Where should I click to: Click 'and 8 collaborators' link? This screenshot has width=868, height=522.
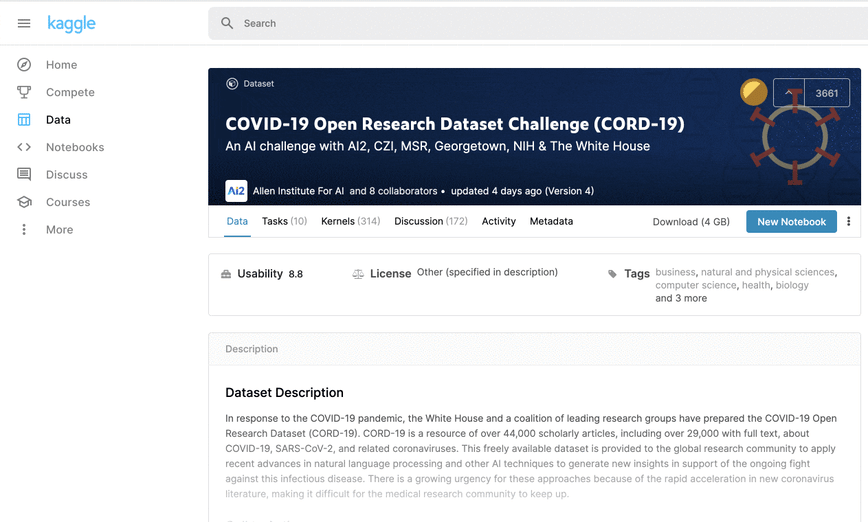[x=393, y=191]
